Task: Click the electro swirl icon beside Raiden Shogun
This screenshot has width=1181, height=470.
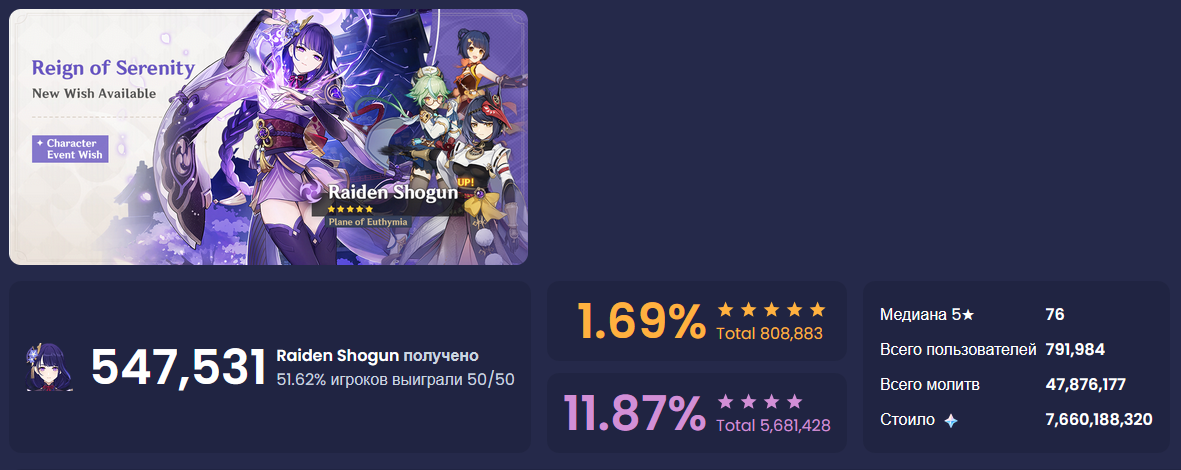Action: point(313,194)
